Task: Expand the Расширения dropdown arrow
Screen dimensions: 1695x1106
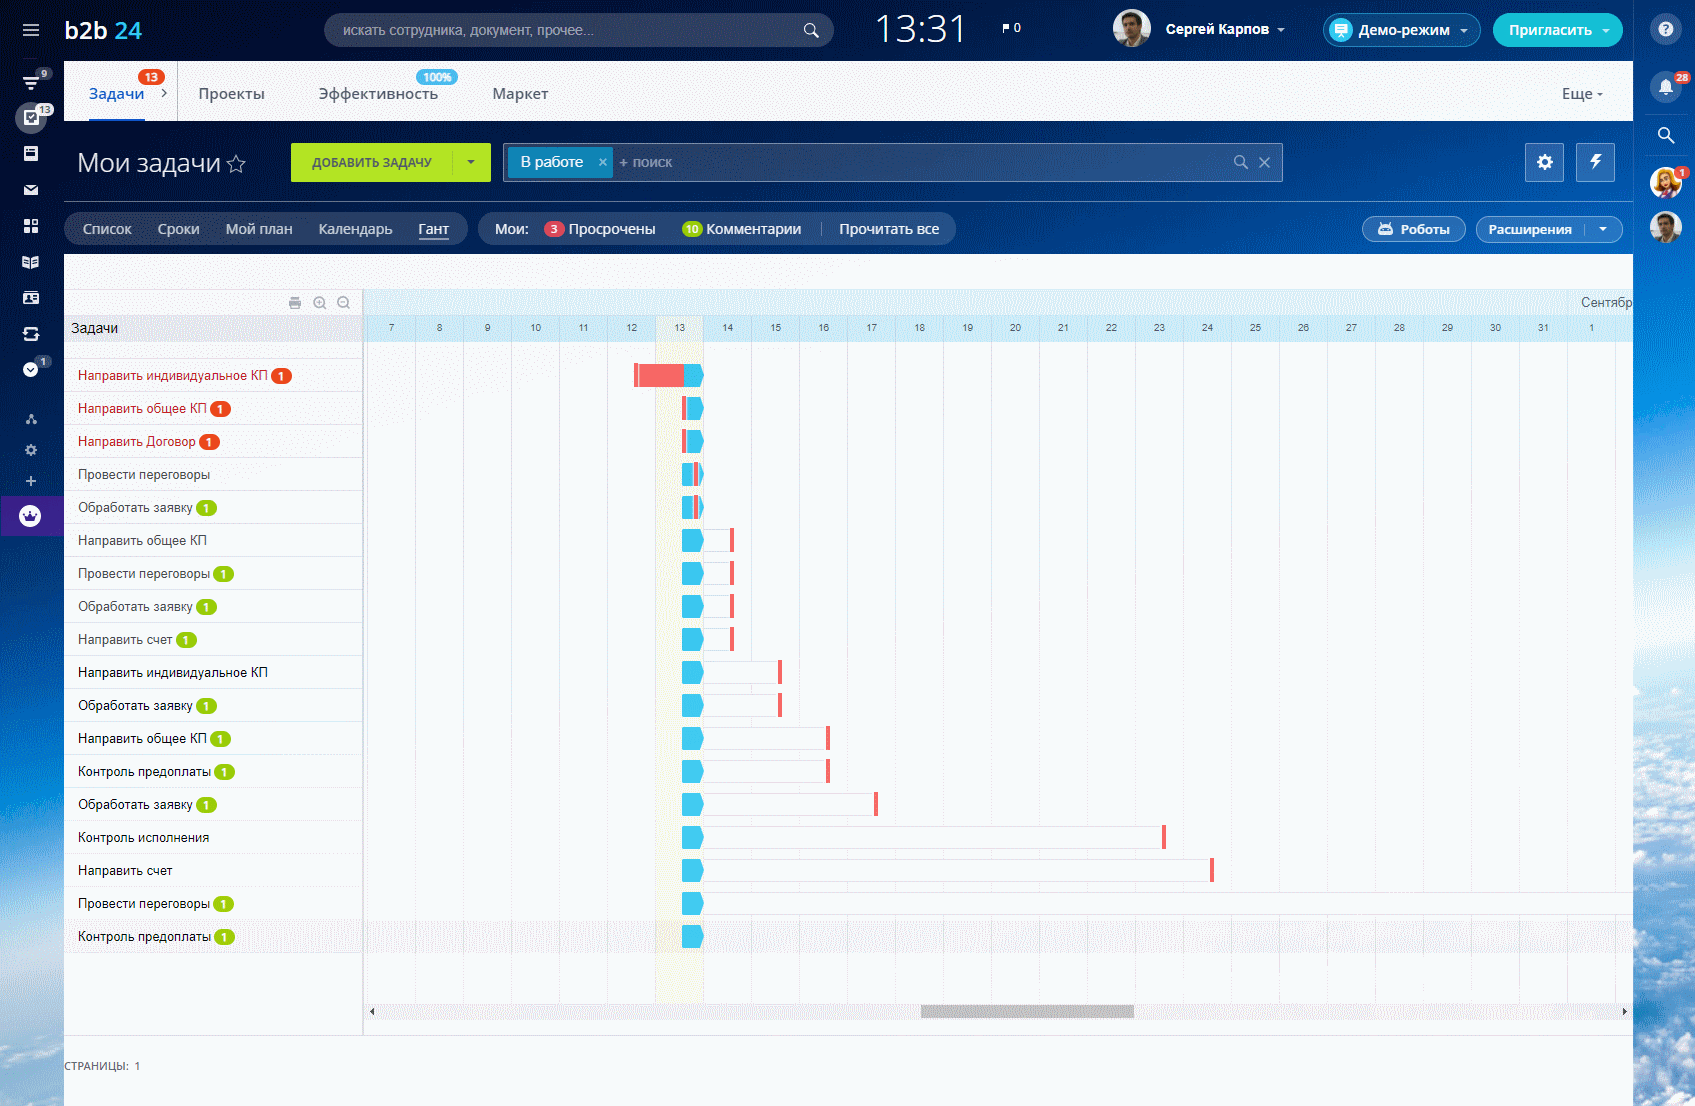Action: [x=1603, y=229]
